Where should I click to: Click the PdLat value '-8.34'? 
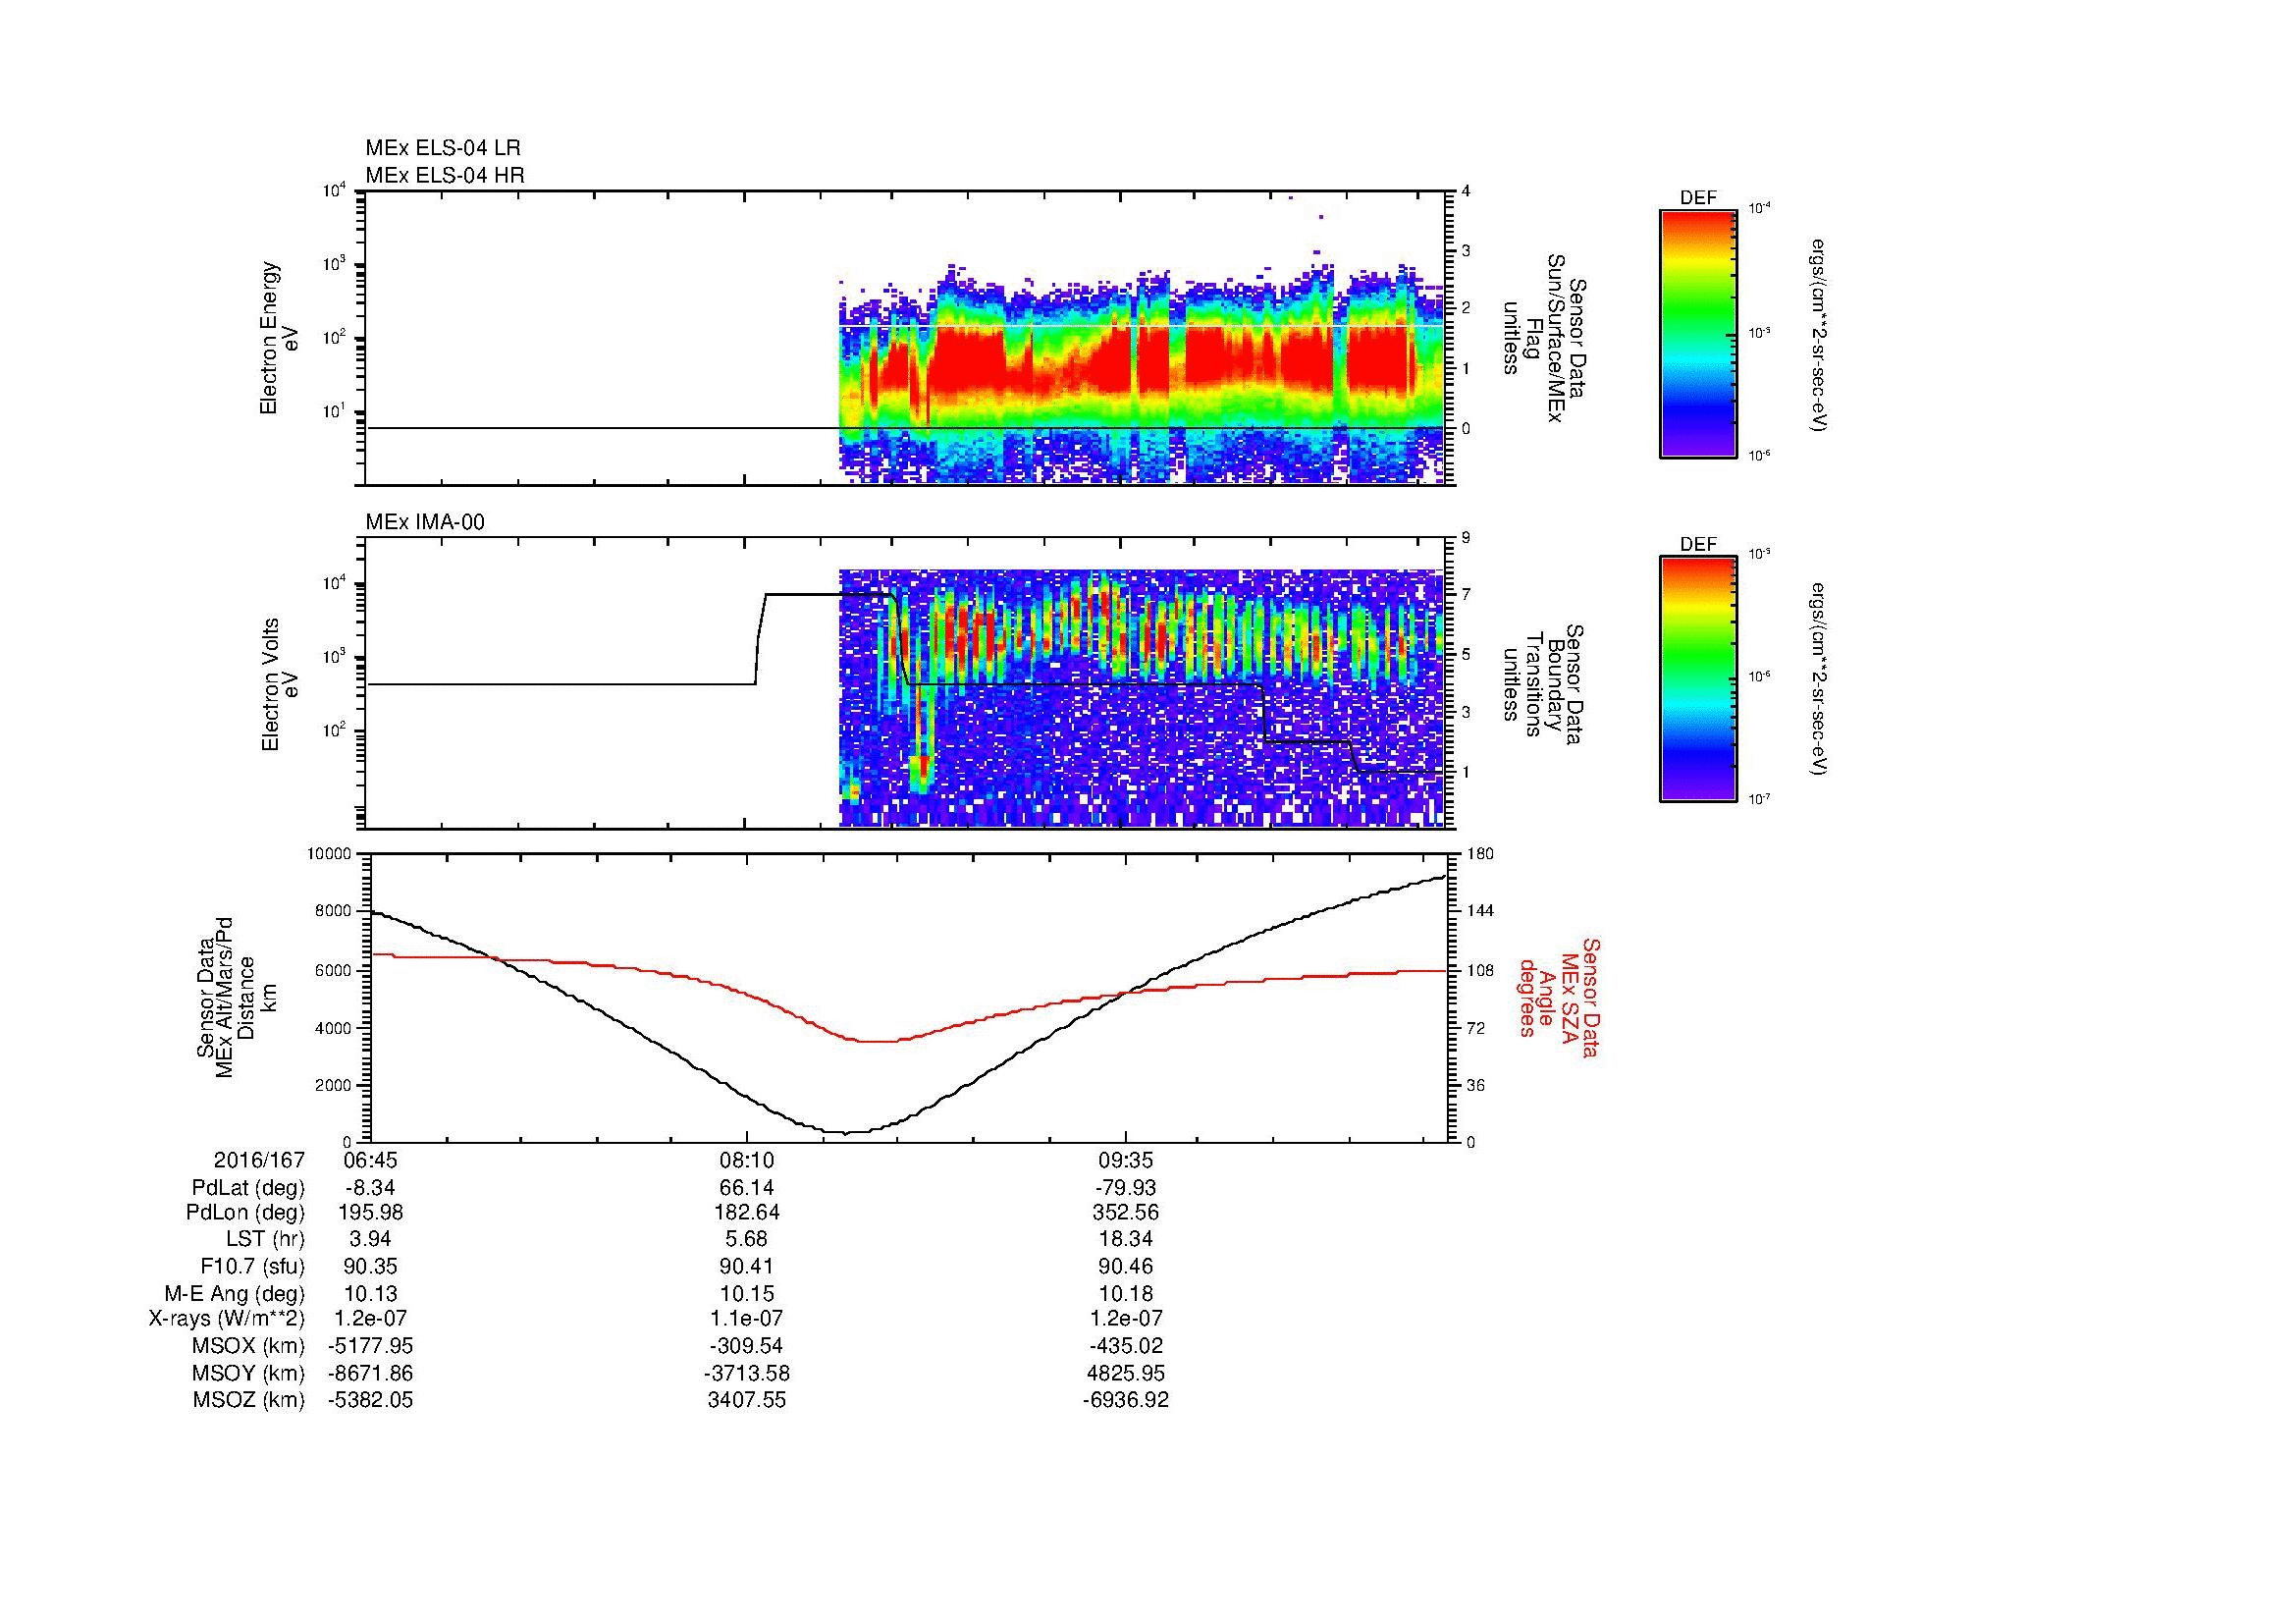point(370,1188)
